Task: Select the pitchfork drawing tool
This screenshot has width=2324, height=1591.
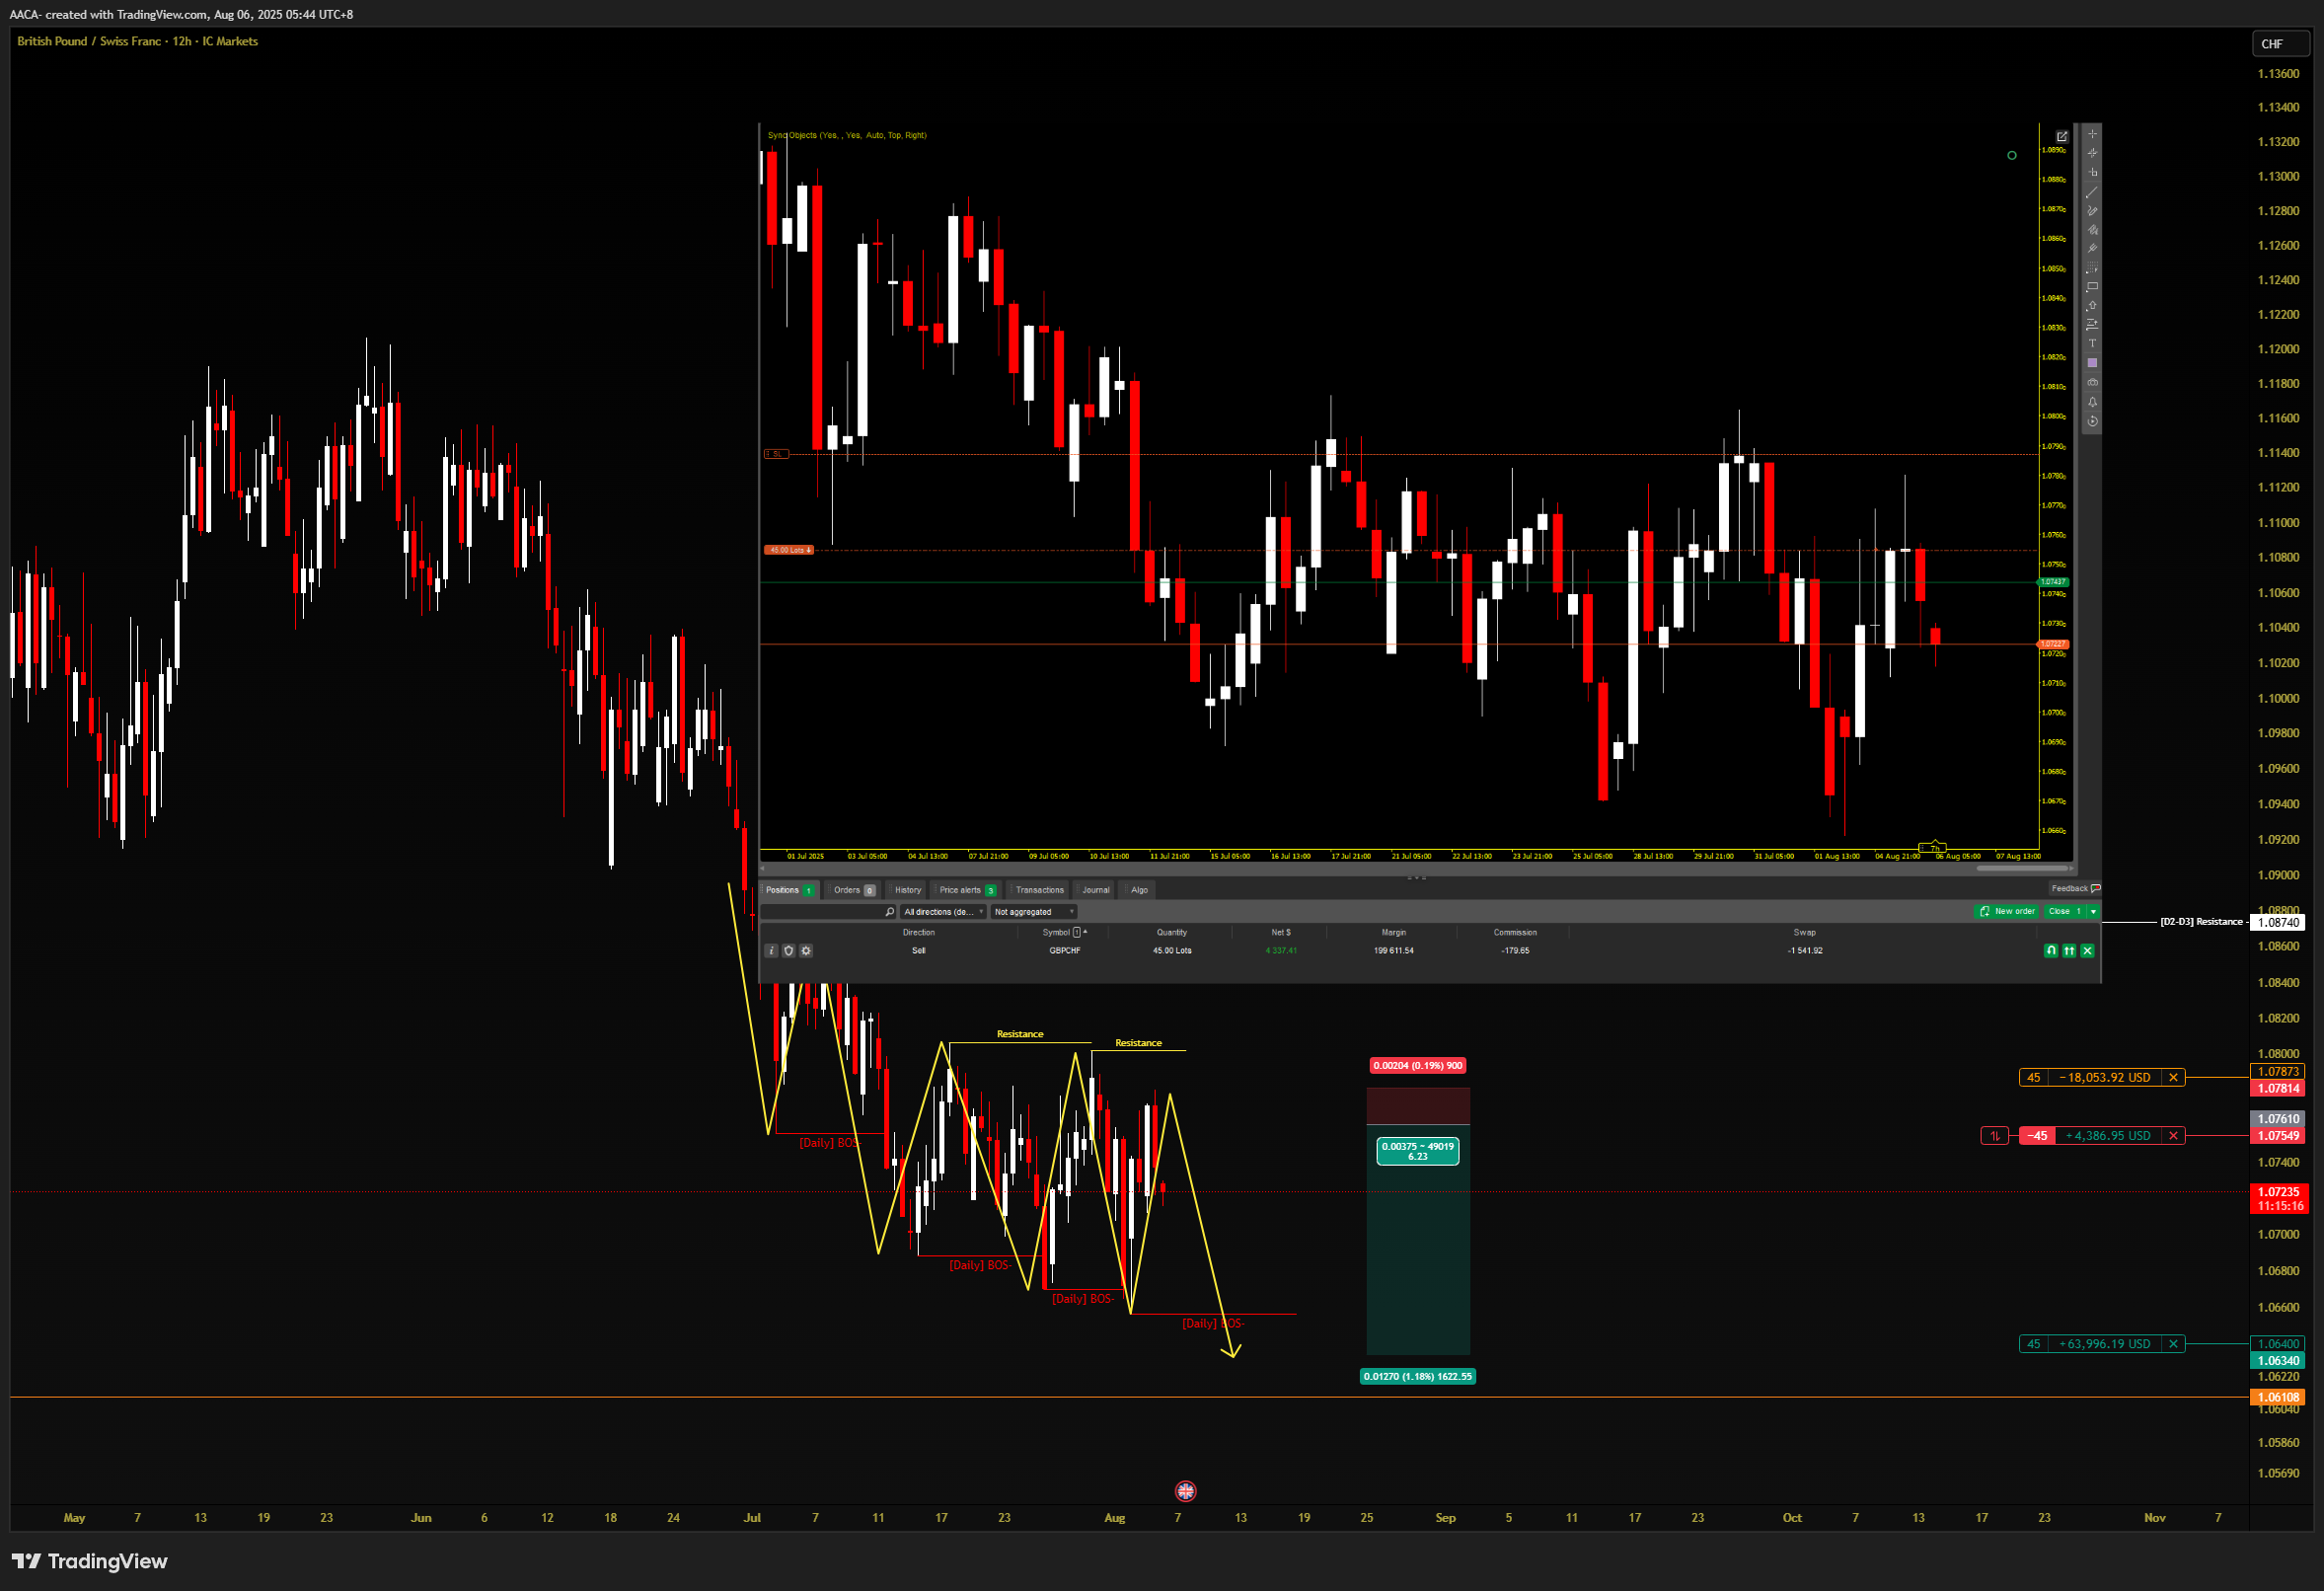Action: pyautogui.click(x=2092, y=249)
